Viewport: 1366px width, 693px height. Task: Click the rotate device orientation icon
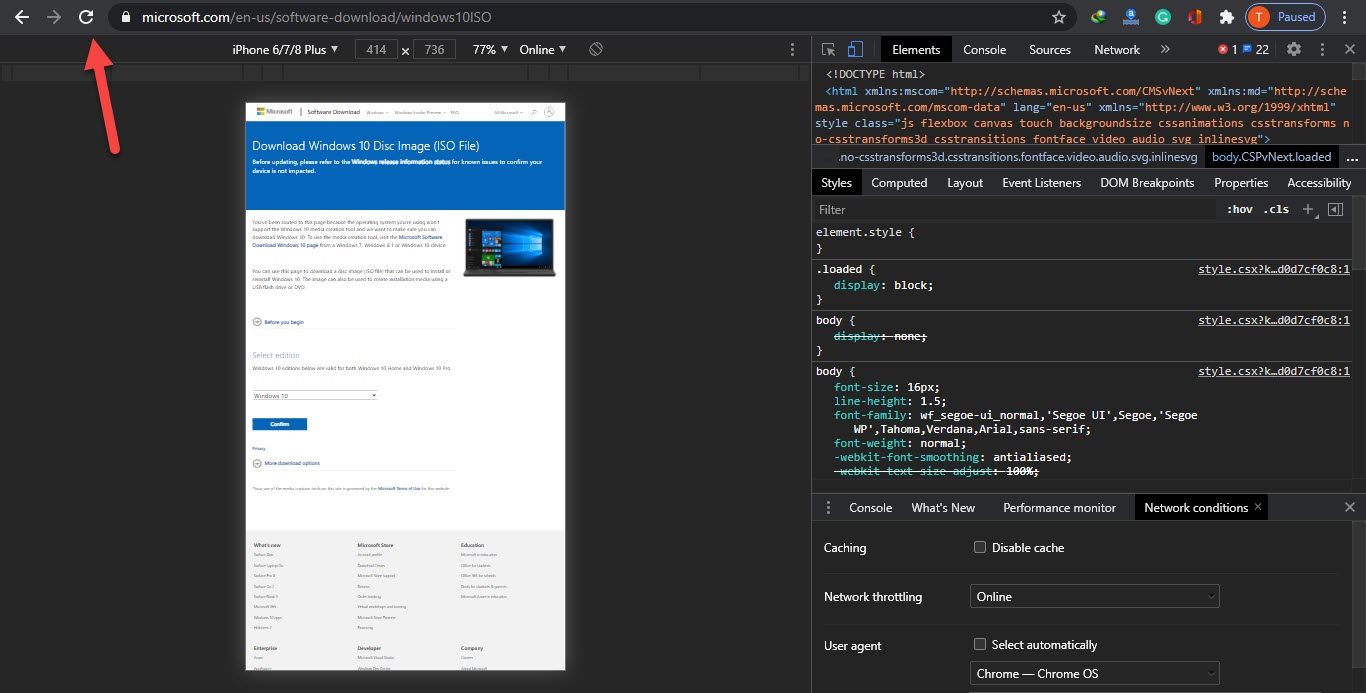tap(596, 49)
